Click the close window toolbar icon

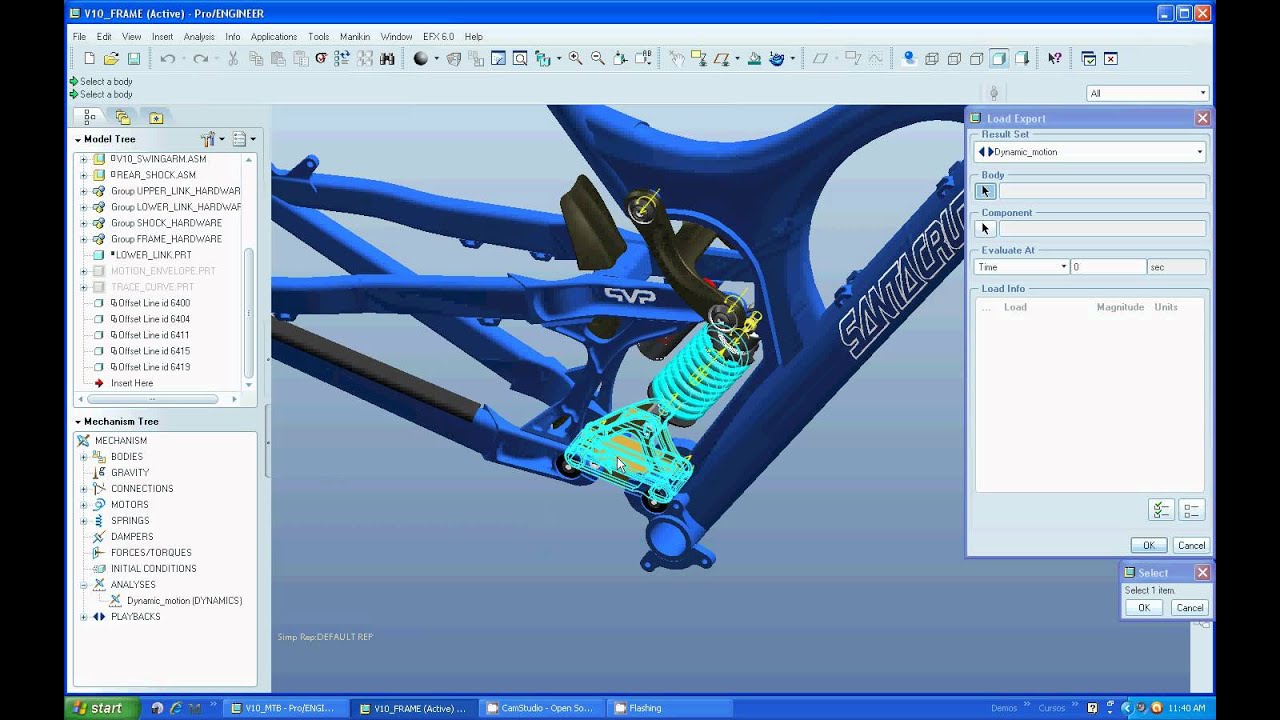coord(1110,59)
